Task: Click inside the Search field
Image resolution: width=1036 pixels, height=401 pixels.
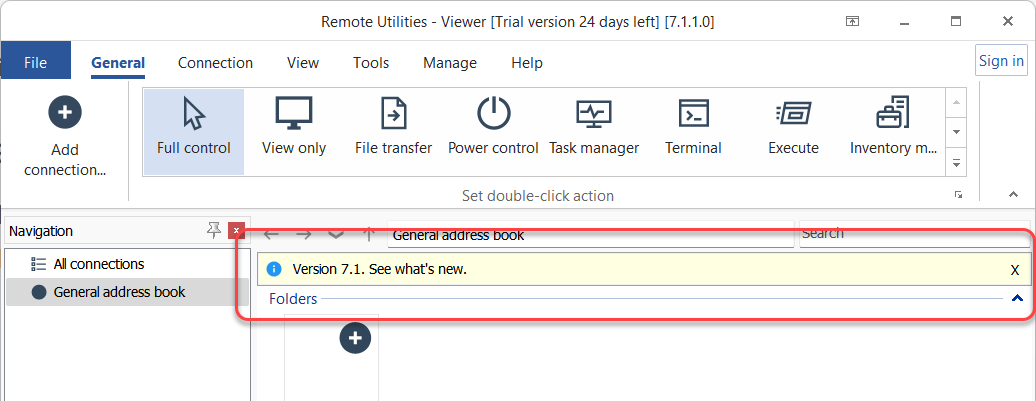Action: coord(915,234)
